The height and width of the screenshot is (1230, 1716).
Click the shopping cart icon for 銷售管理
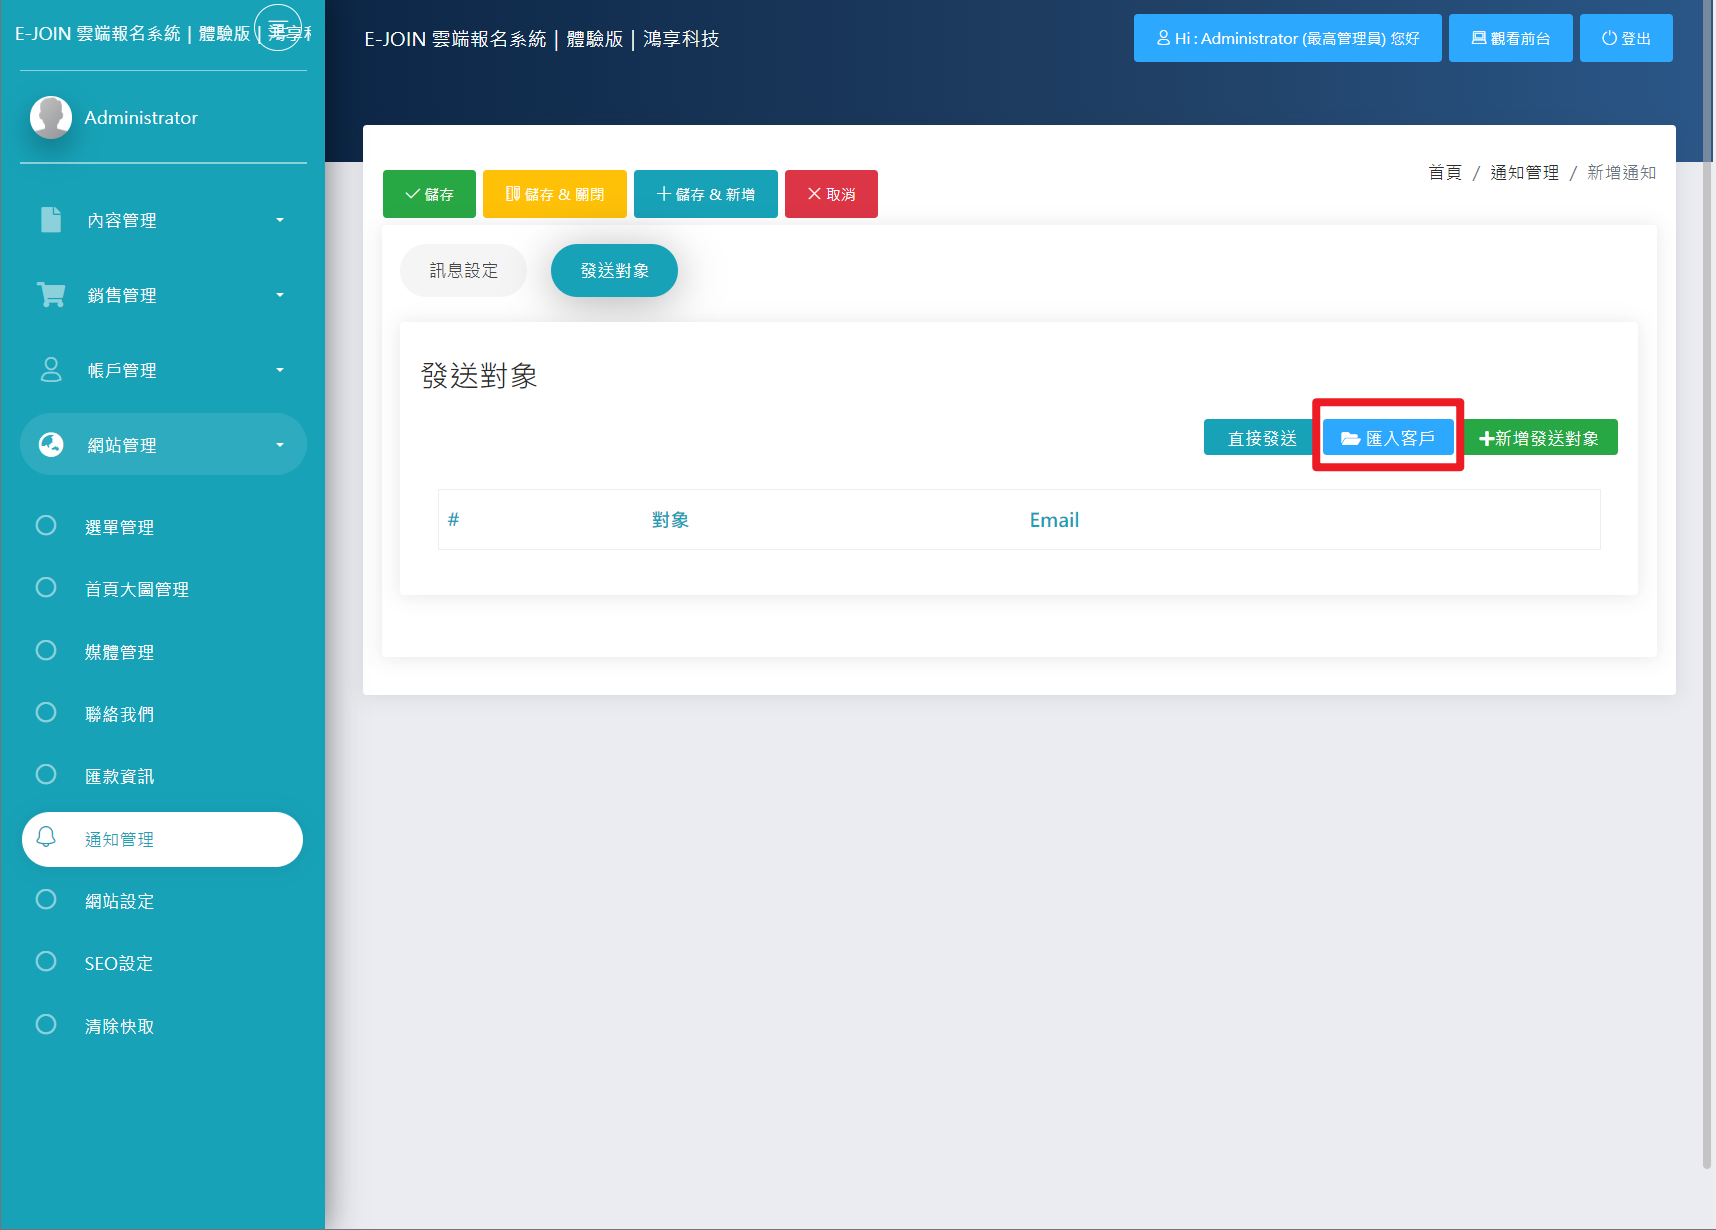tap(51, 295)
